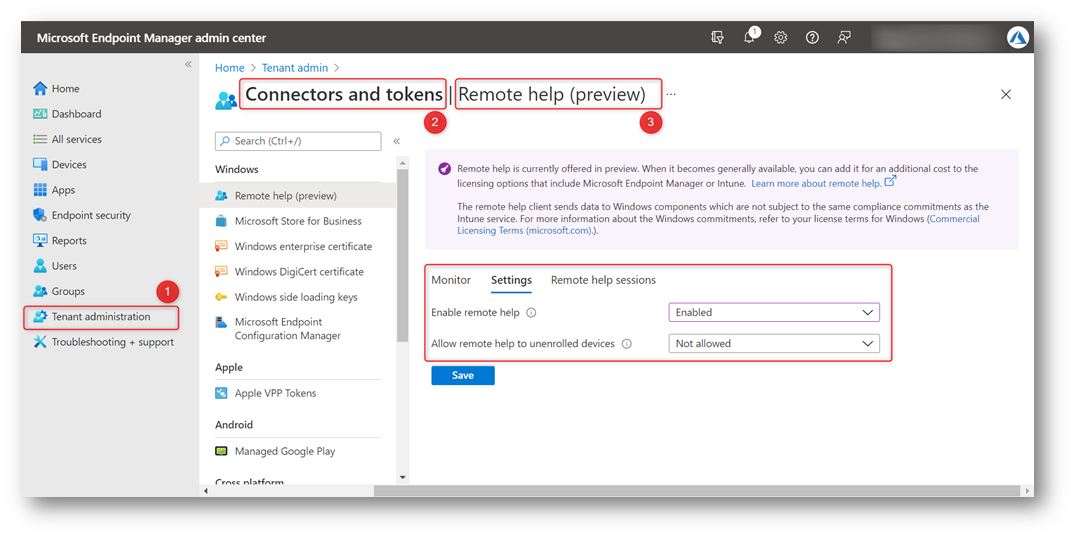Open Users in the sidebar
The image size is (1076, 539).
click(55, 266)
